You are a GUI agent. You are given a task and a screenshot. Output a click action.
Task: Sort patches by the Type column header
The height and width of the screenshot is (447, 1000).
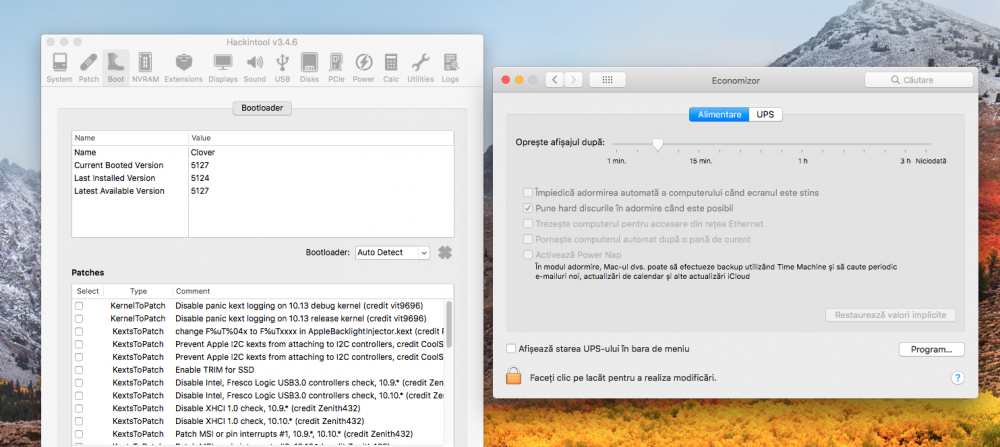point(138,291)
